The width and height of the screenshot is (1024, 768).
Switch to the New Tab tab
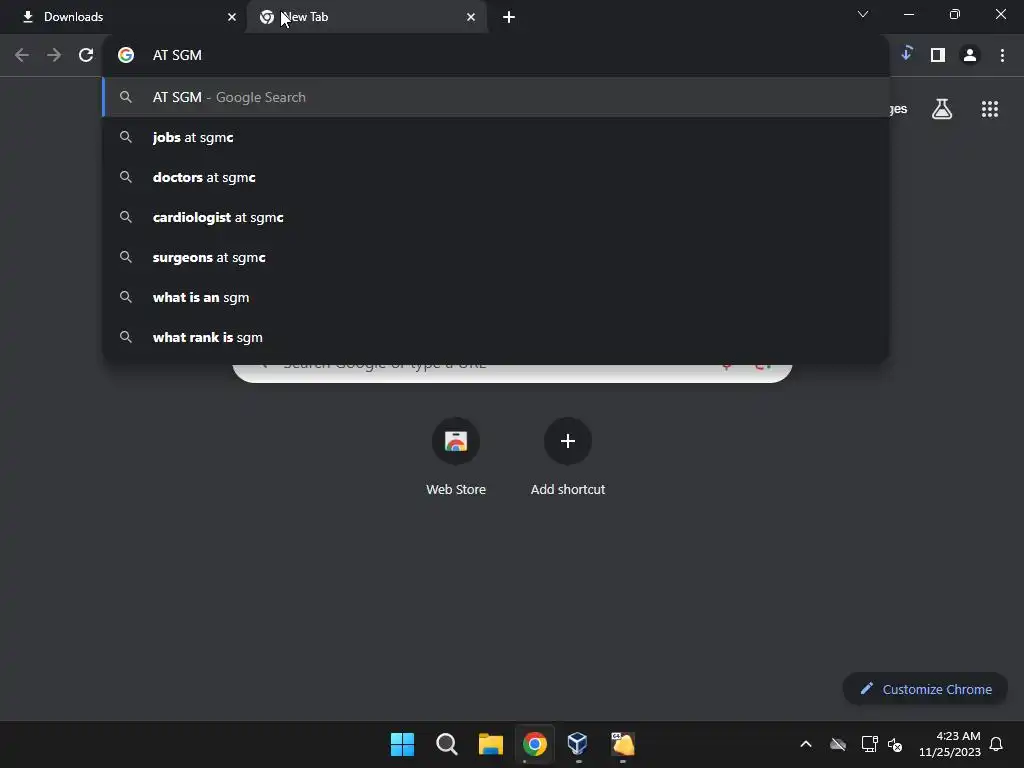click(366, 17)
